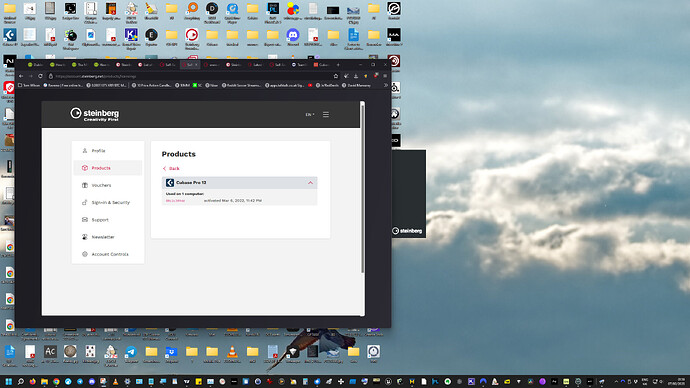Click the browser forward arrow

click(30, 76)
